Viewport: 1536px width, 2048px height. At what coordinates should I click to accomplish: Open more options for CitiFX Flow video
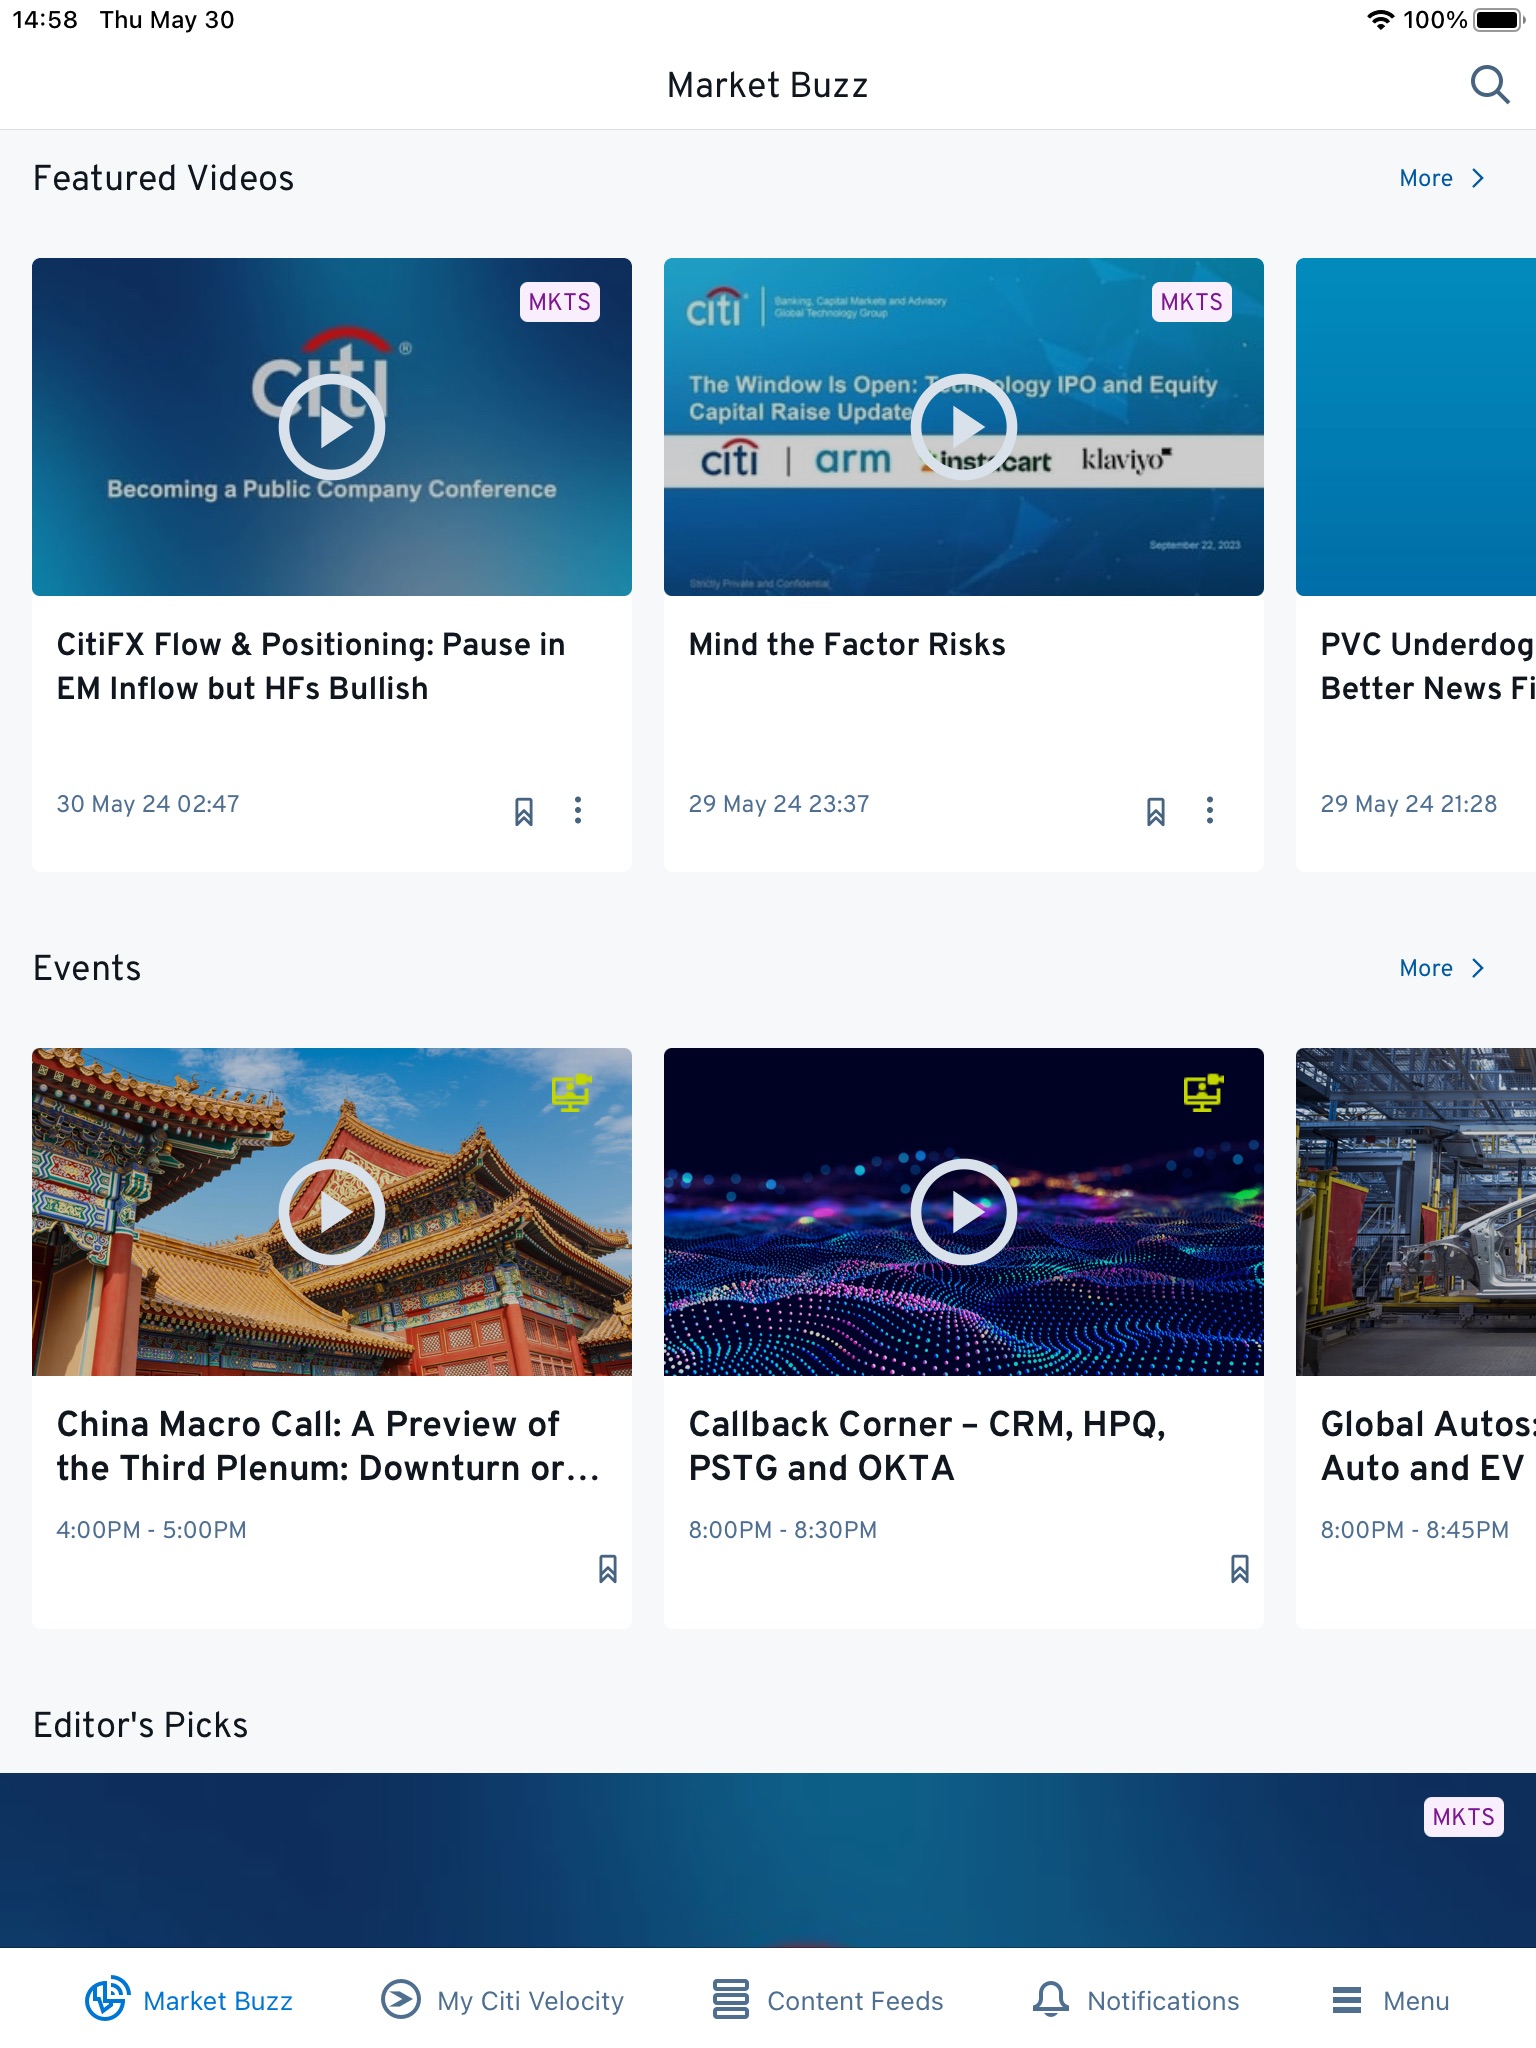[x=578, y=810]
